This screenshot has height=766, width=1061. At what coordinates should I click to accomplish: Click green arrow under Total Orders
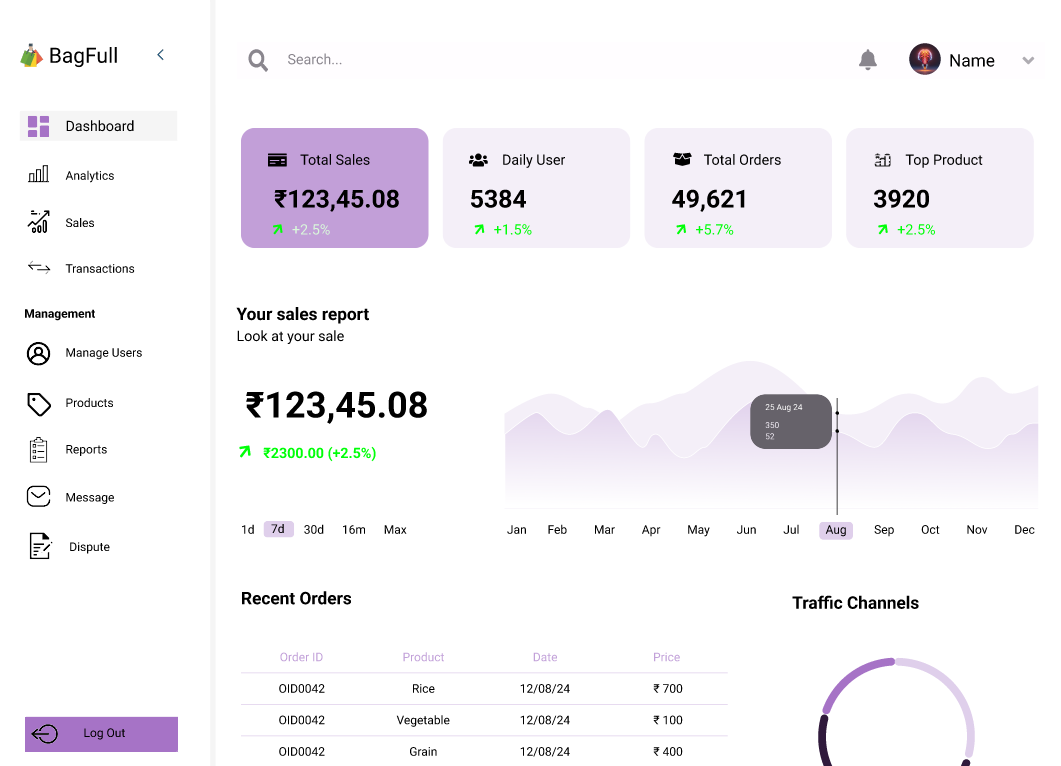click(x=681, y=230)
